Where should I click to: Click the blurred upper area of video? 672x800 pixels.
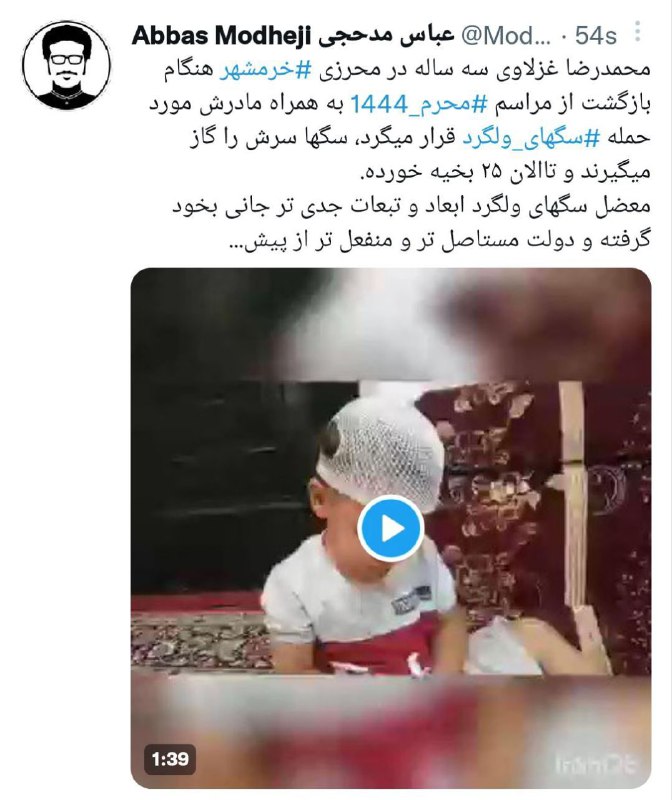coord(391,324)
